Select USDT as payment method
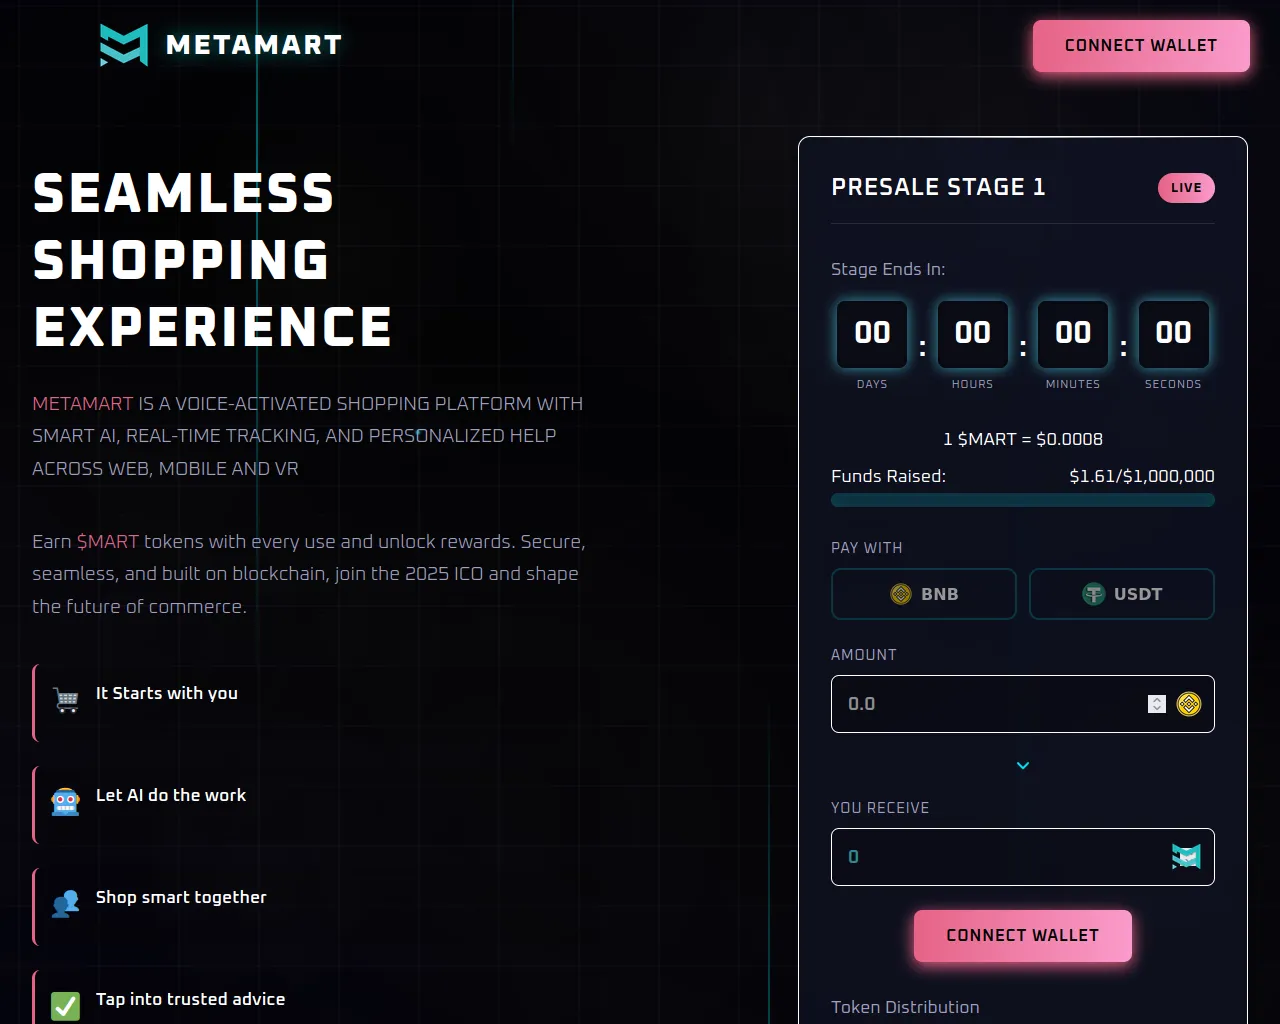The height and width of the screenshot is (1024, 1280). pyautogui.click(x=1121, y=594)
